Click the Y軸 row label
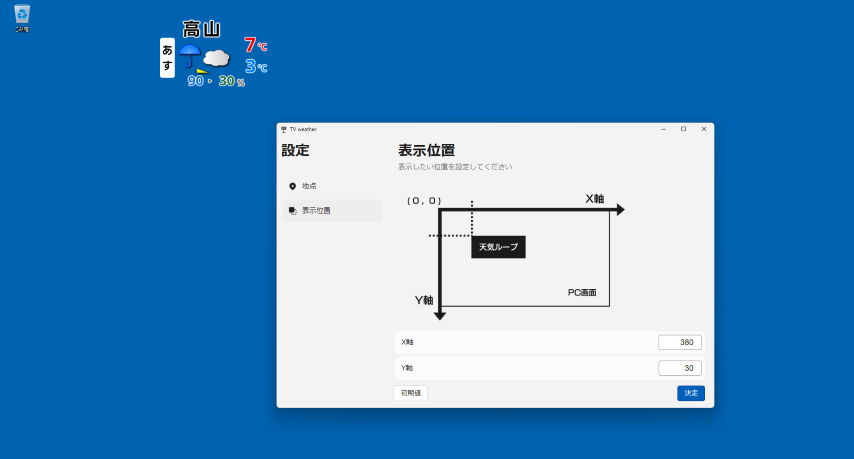854x459 pixels. click(407, 368)
